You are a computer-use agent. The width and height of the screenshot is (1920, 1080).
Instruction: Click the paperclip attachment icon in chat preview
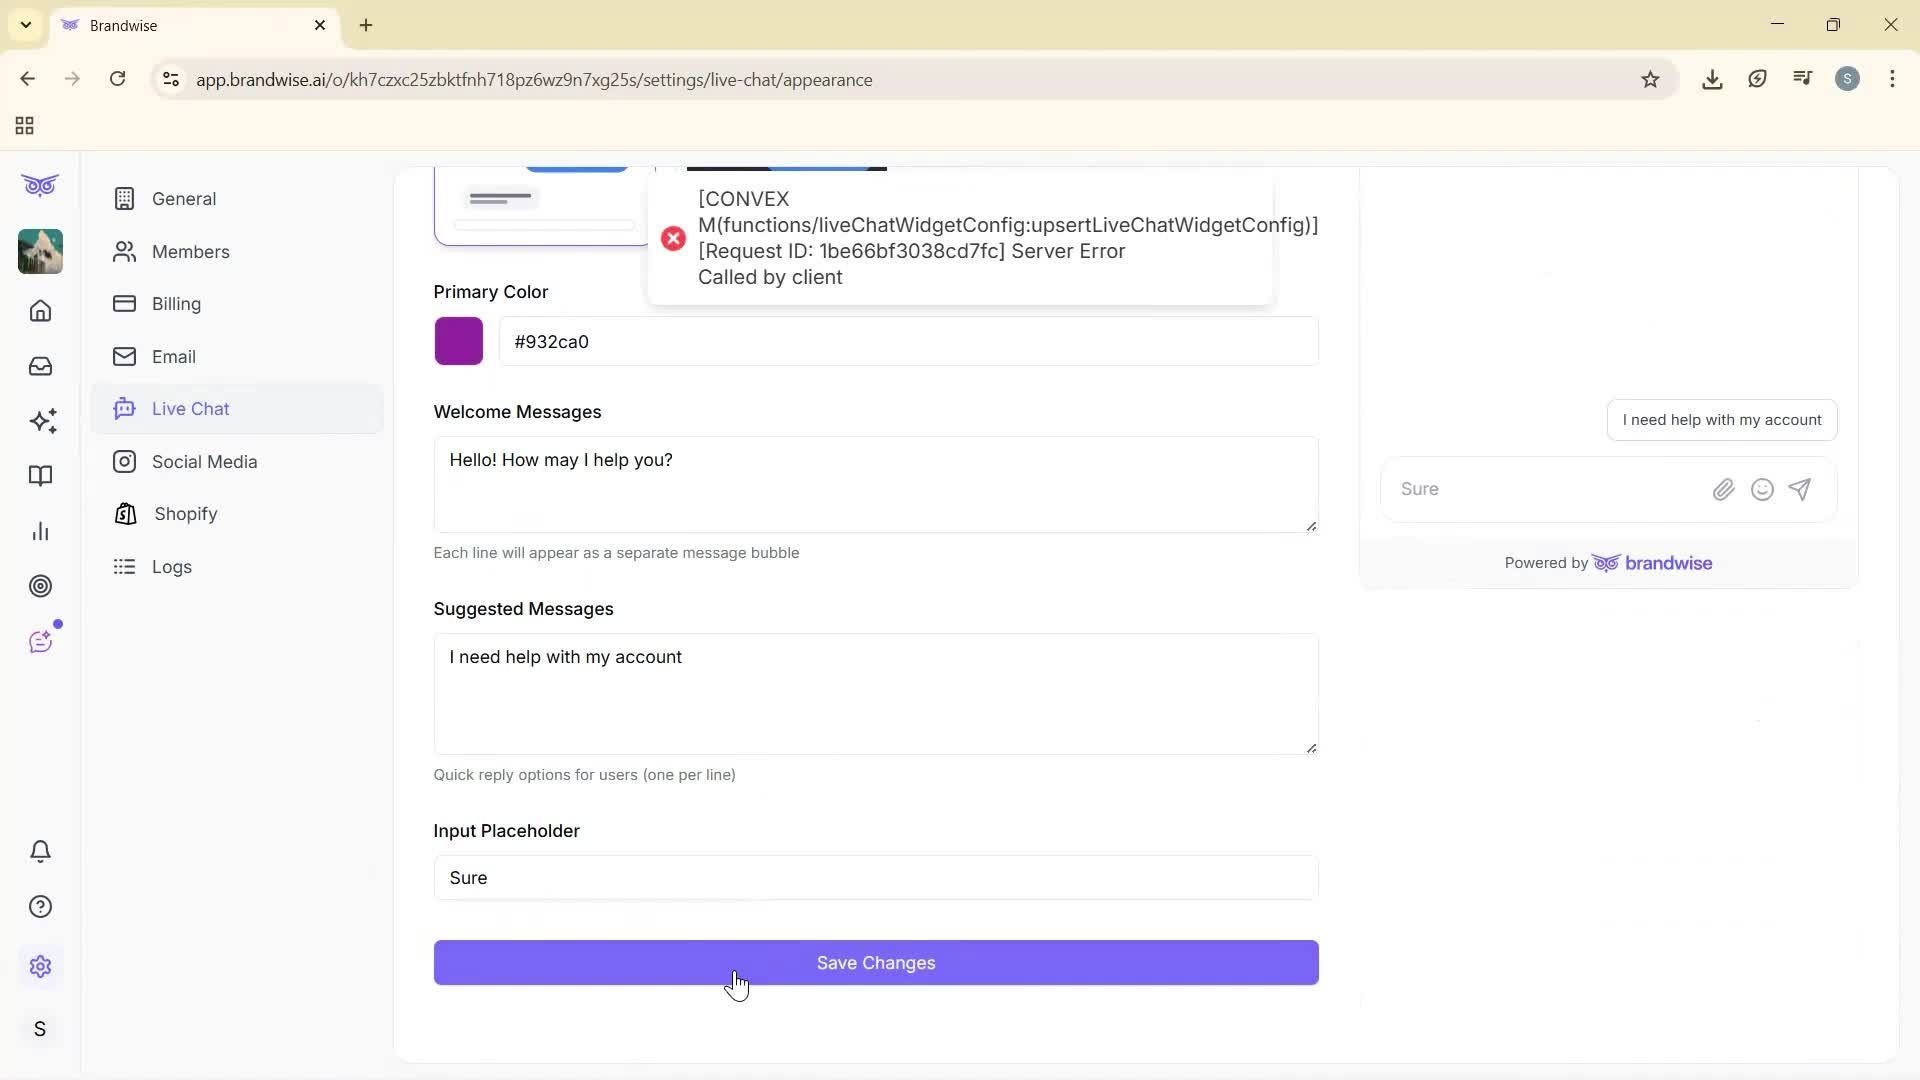pyautogui.click(x=1723, y=489)
